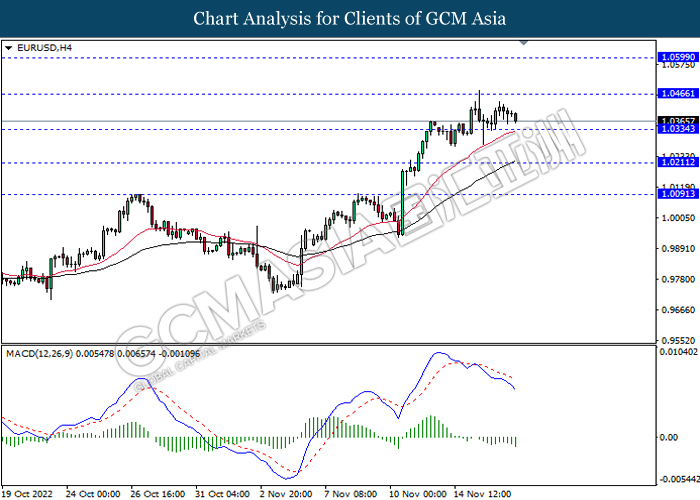Click the blue MACD line at its peak

pos(437,353)
